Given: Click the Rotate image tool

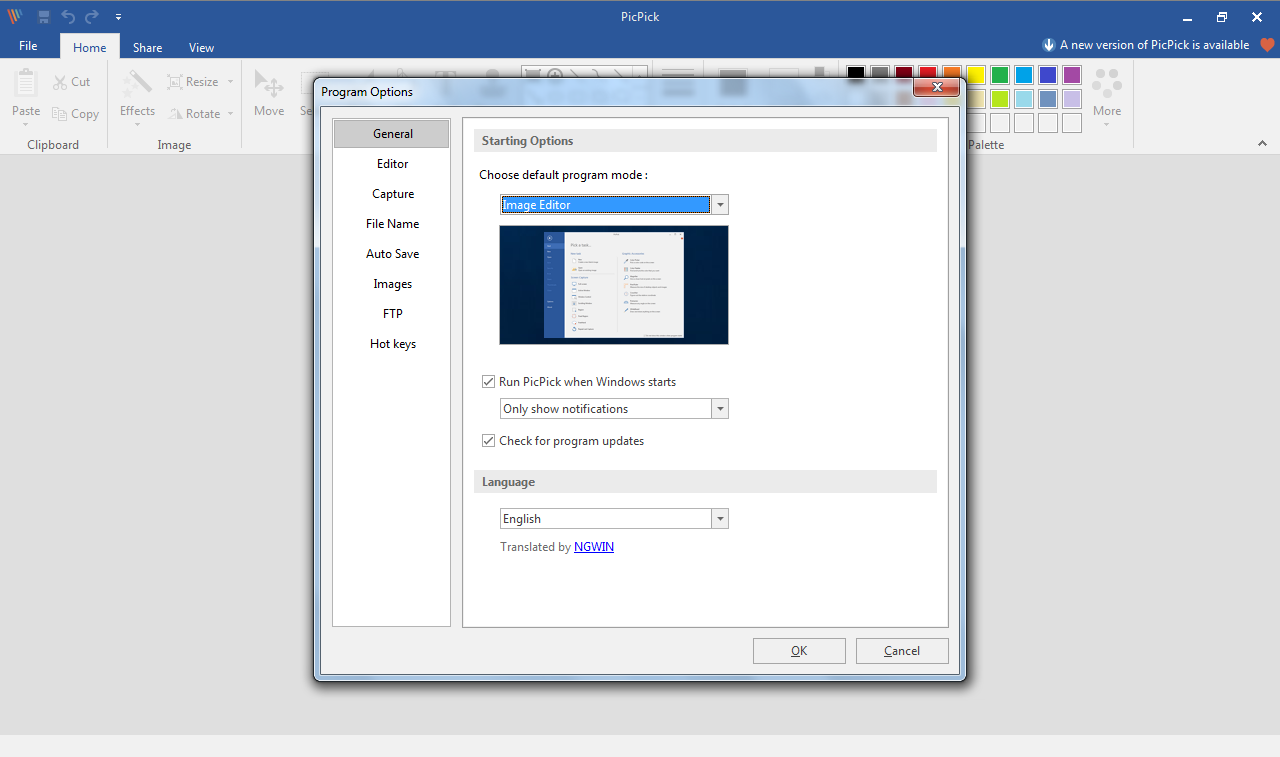Looking at the screenshot, I should click(194, 114).
